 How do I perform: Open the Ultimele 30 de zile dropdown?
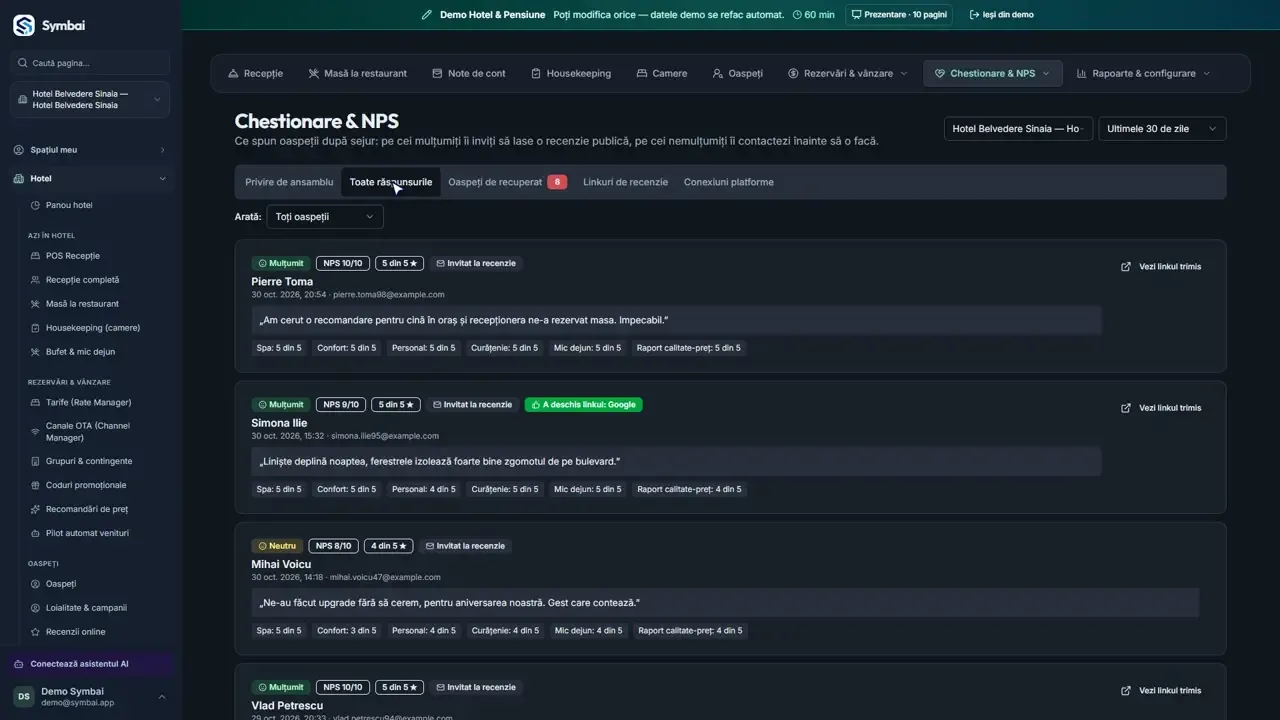tap(1162, 129)
